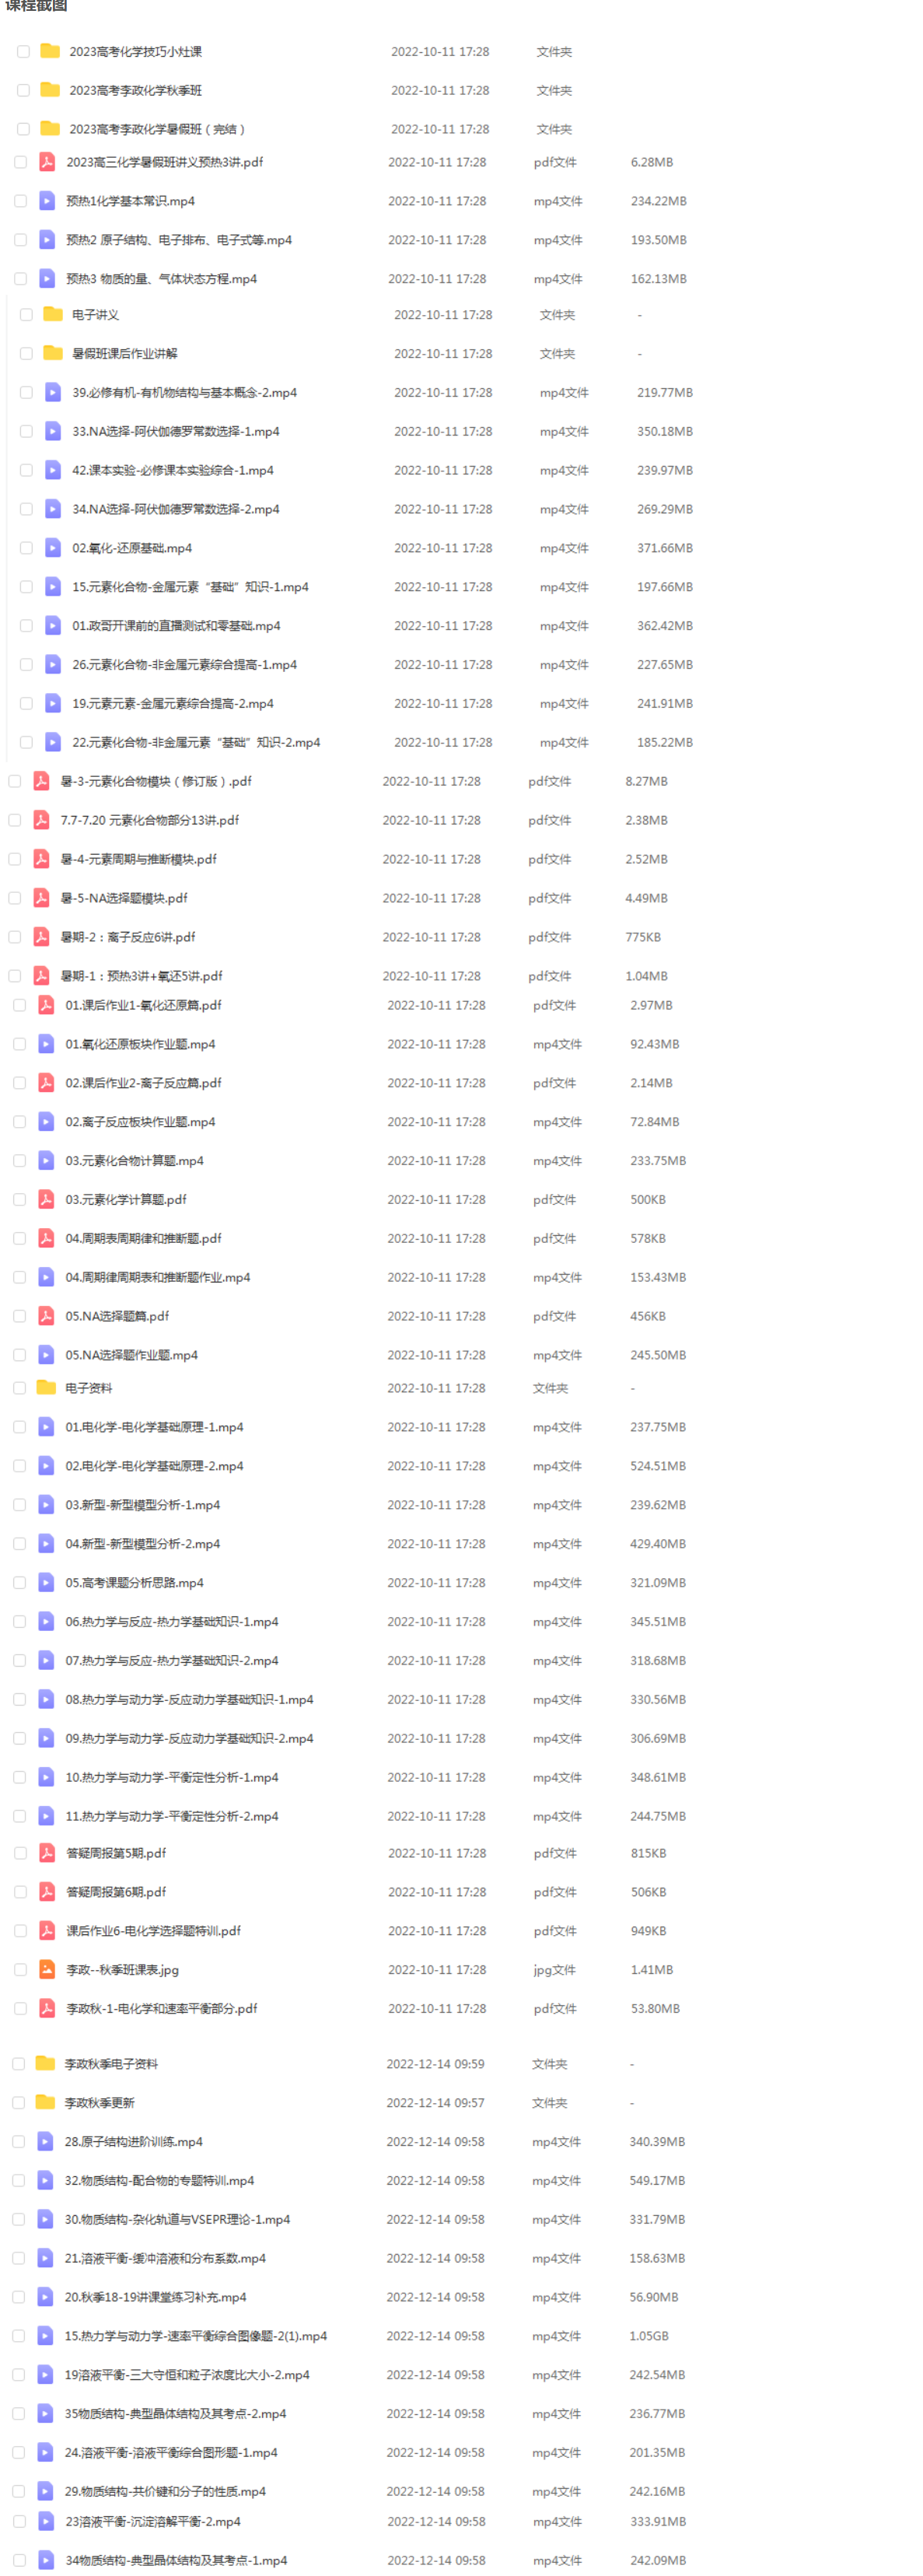Open the file 暑-4-元素周期与推断模块.pdf
Screen dimensions: 923x2576
coord(138,859)
